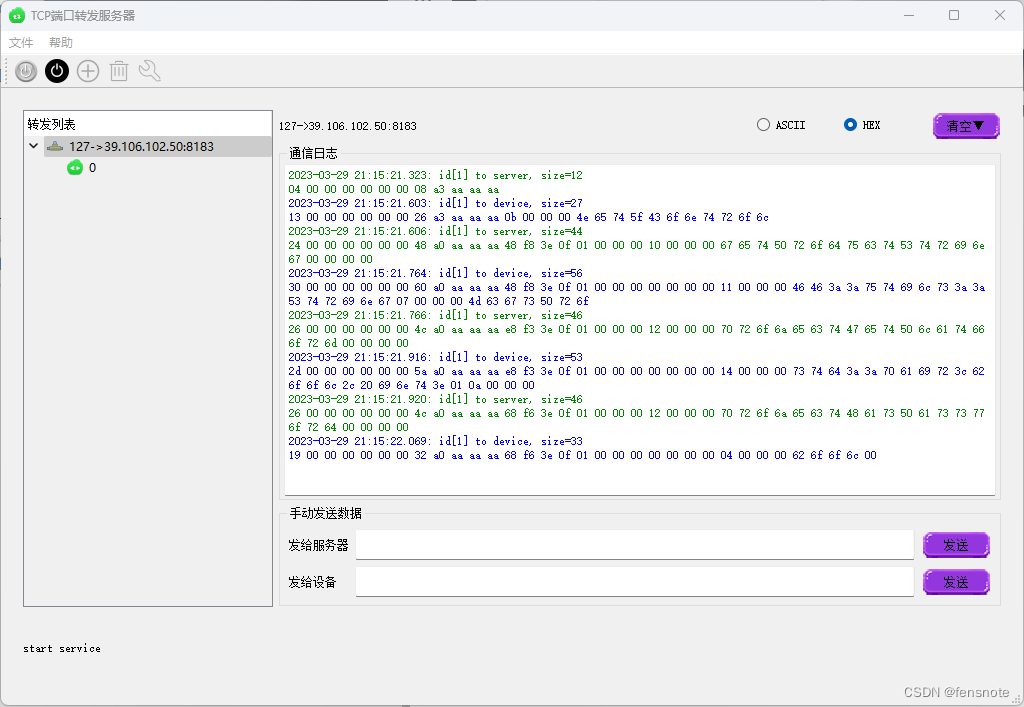
Task: Select the ASCII display mode
Action: [780, 125]
